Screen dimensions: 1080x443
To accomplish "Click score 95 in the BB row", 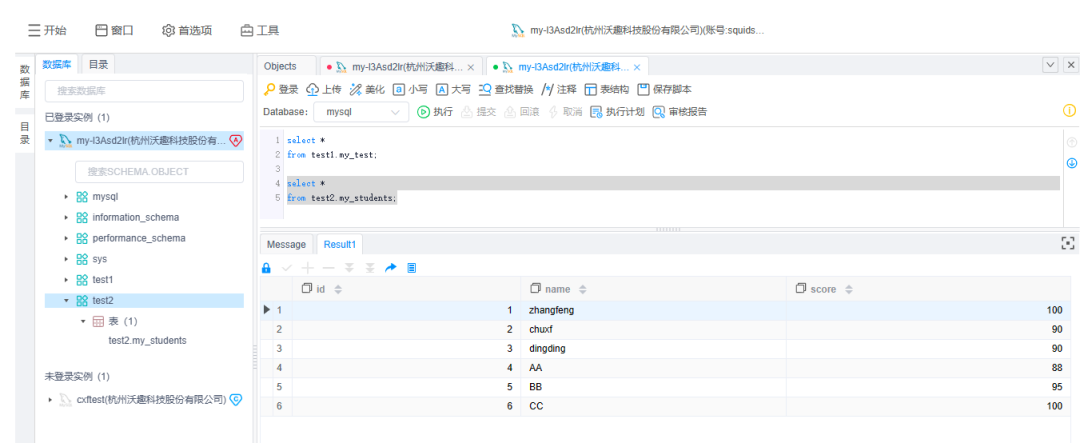I will click(929, 387).
